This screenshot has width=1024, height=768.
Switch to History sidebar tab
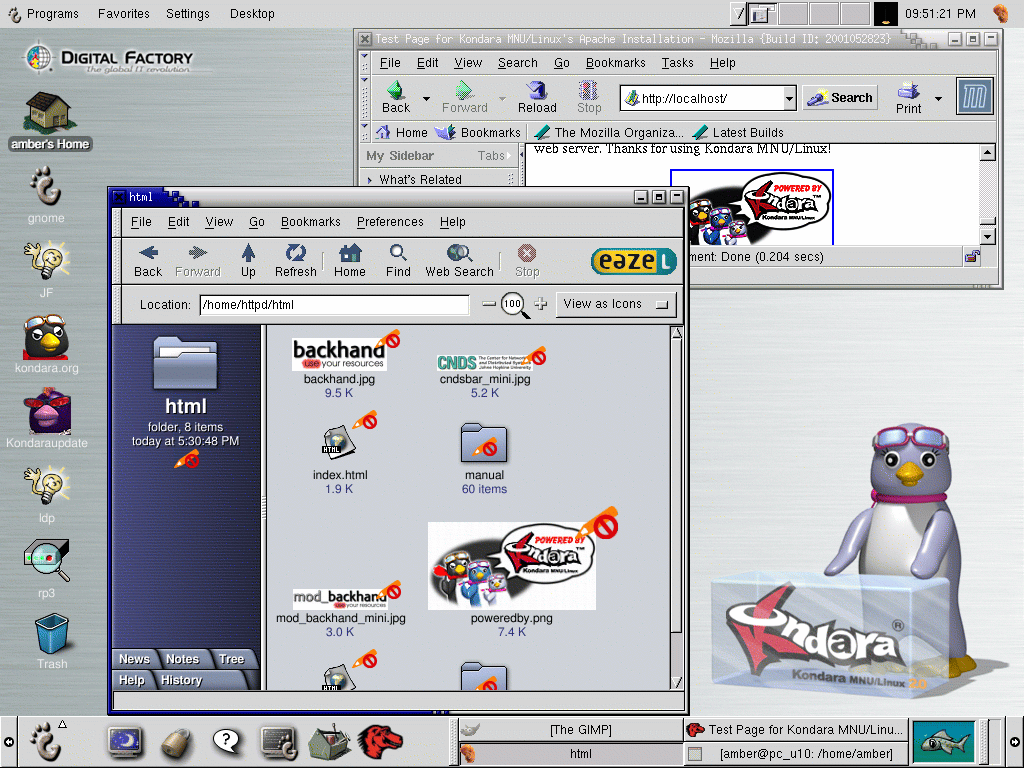tap(182, 680)
